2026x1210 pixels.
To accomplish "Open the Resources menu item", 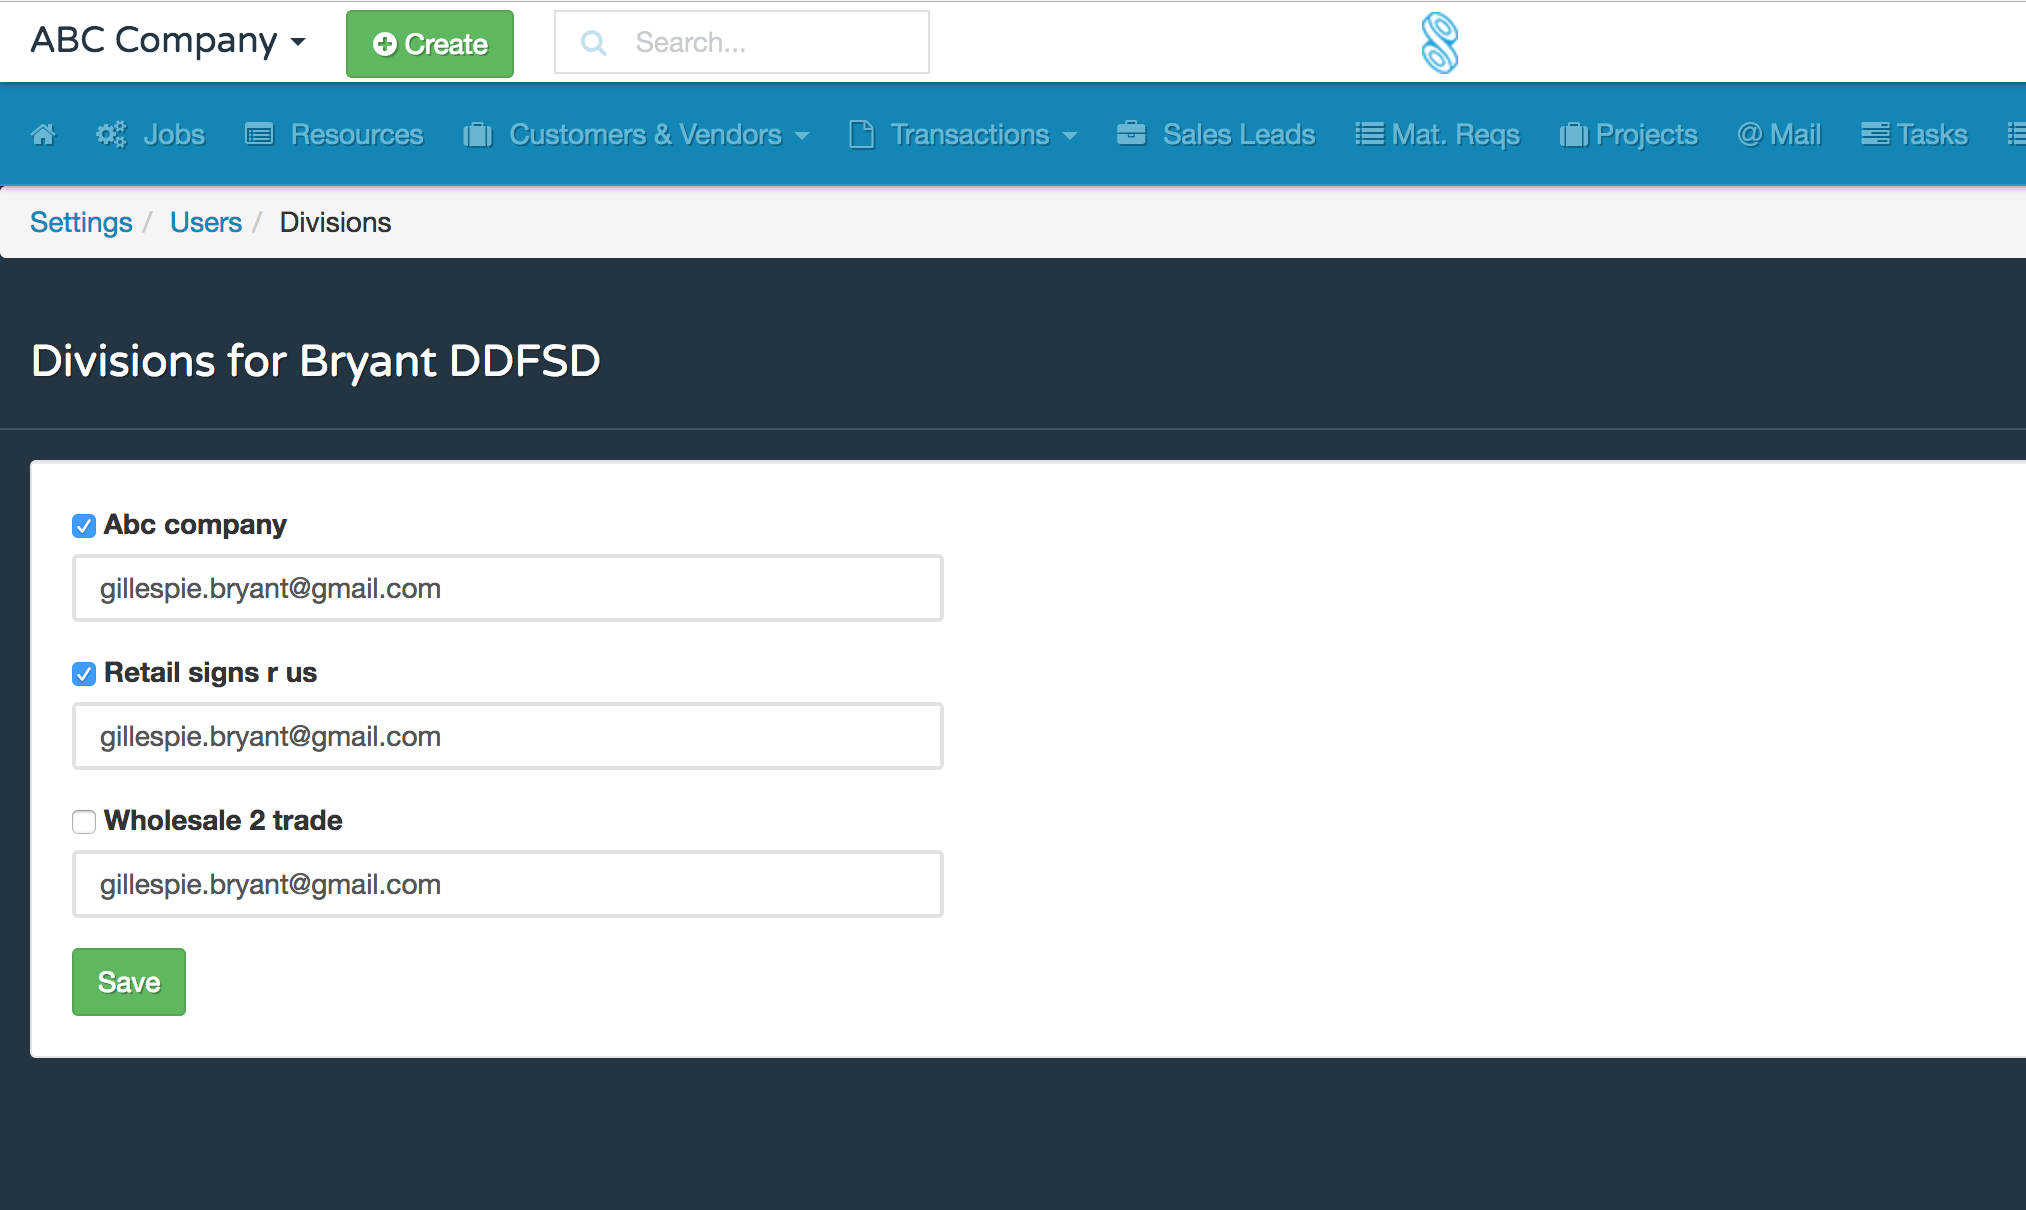I will pos(334,134).
